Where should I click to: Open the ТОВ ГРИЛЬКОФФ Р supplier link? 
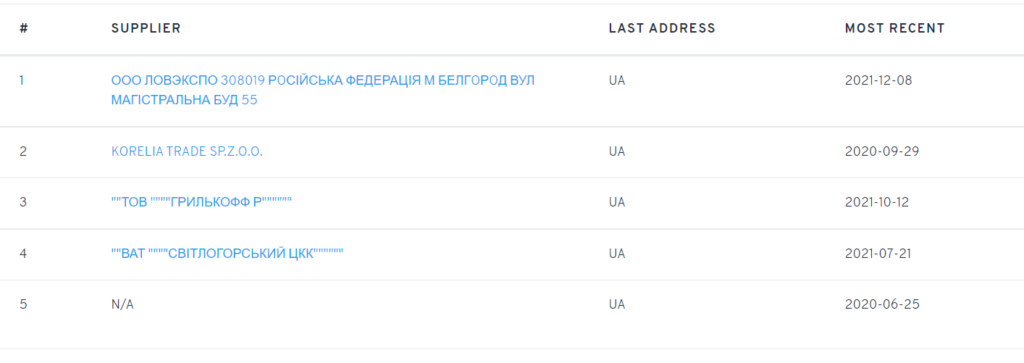click(x=201, y=202)
